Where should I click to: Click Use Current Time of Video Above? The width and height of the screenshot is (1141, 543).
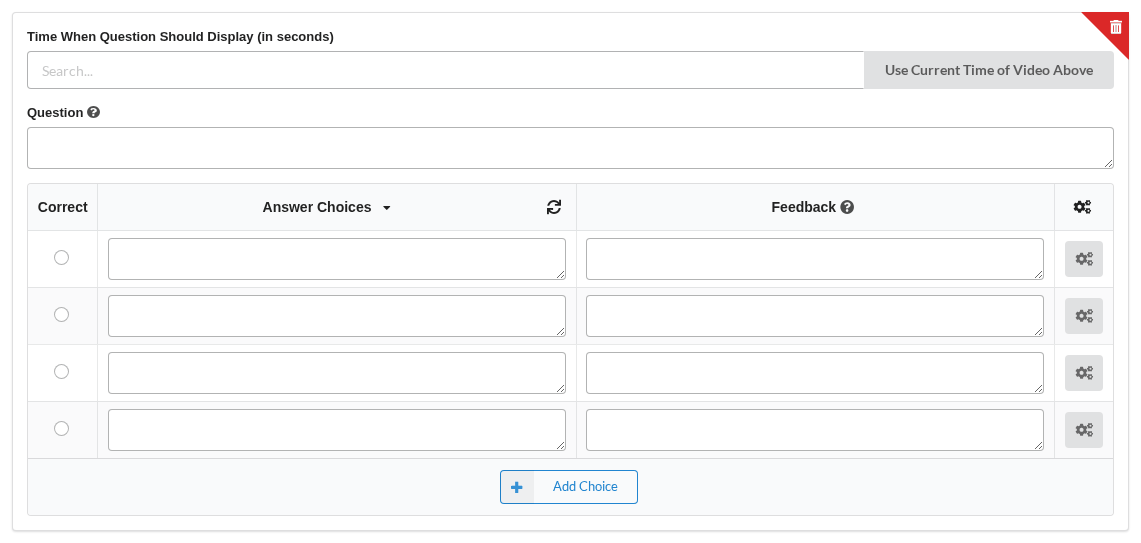[x=988, y=70]
